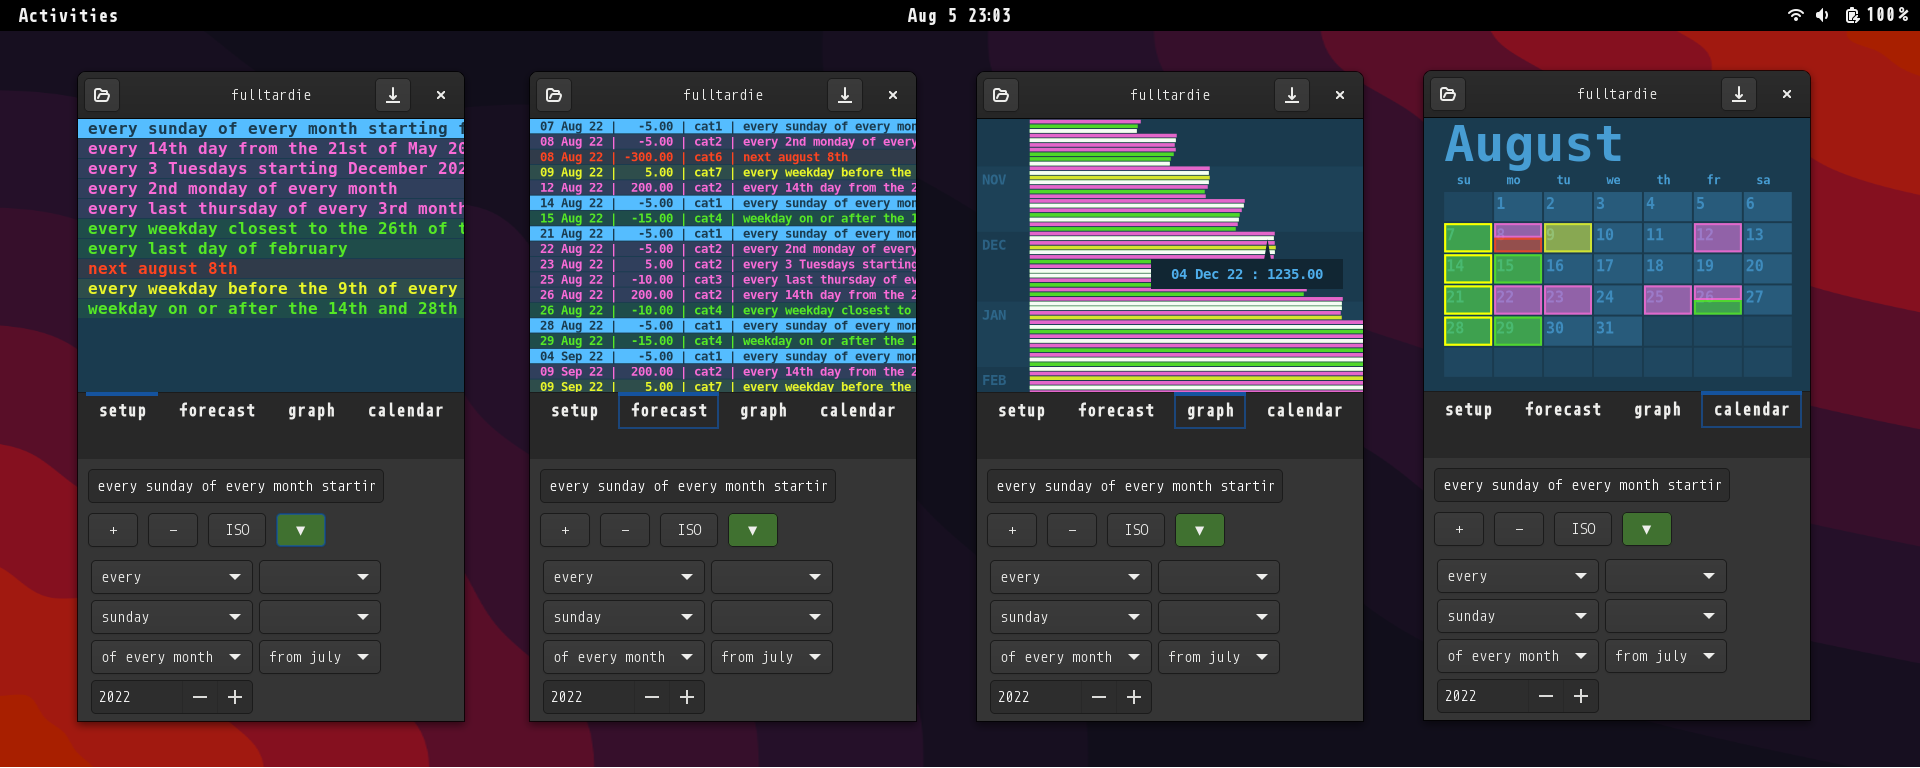Decrease year 2022 in first window
The image size is (1920, 768).
coord(200,697)
